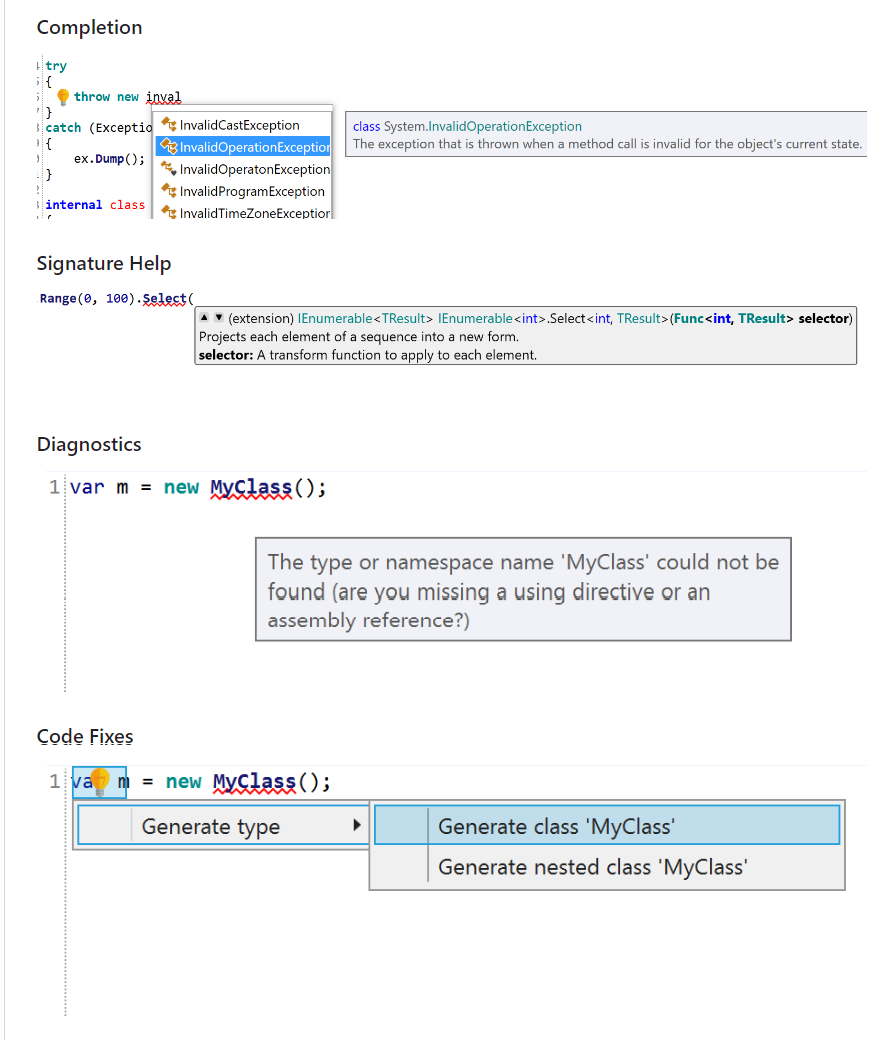This screenshot has height=1040, width=884.
Task: Choose InvalidOperatonException from completion list
Action: click(243, 169)
